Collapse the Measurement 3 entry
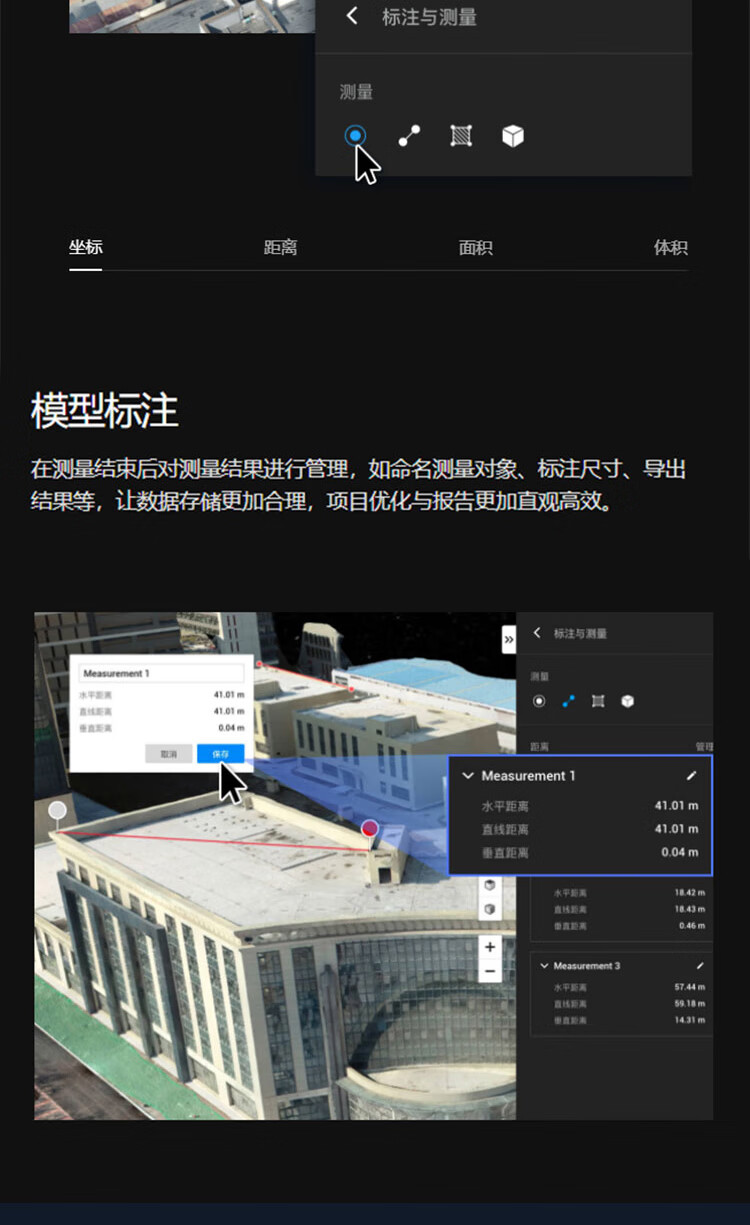The height and width of the screenshot is (1225, 750). pyautogui.click(x=544, y=966)
